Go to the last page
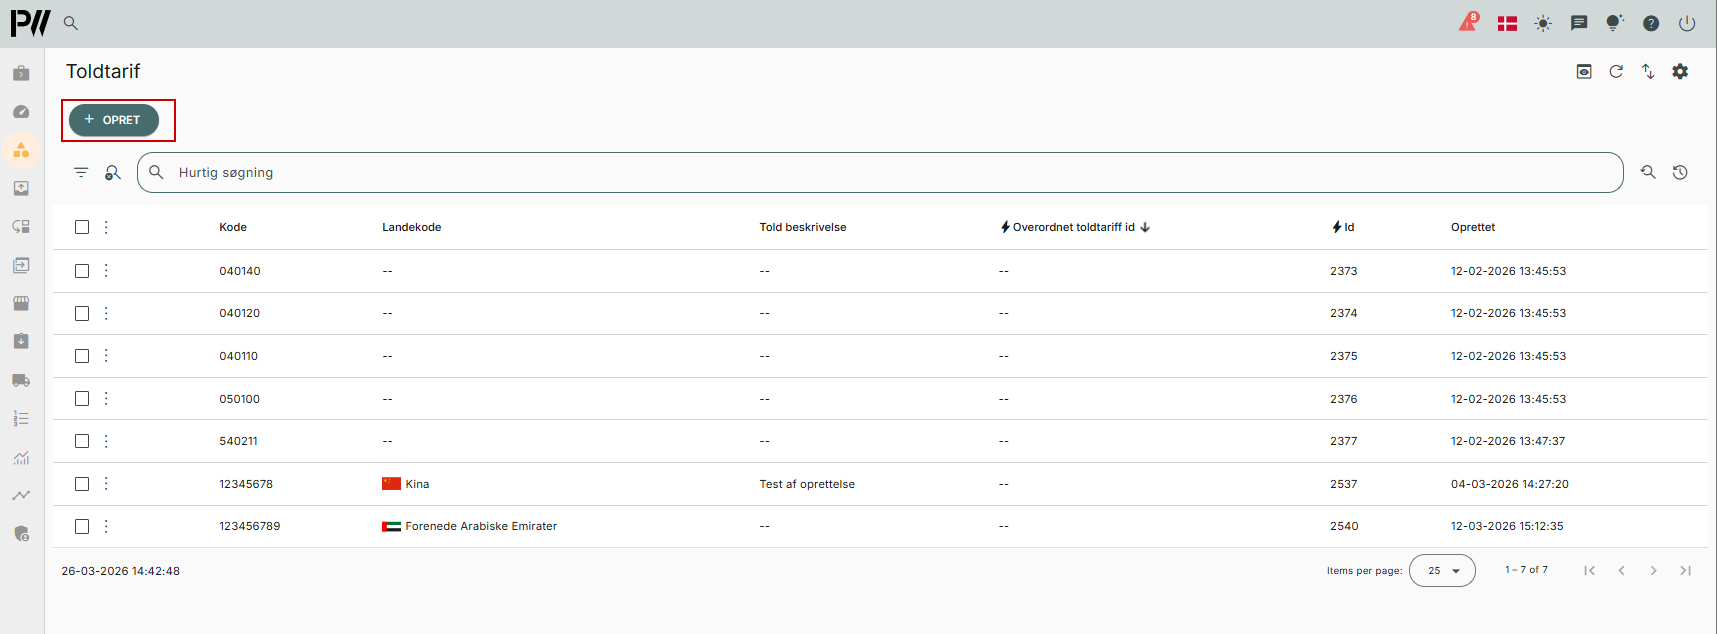This screenshot has height=634, width=1717. pos(1685,570)
